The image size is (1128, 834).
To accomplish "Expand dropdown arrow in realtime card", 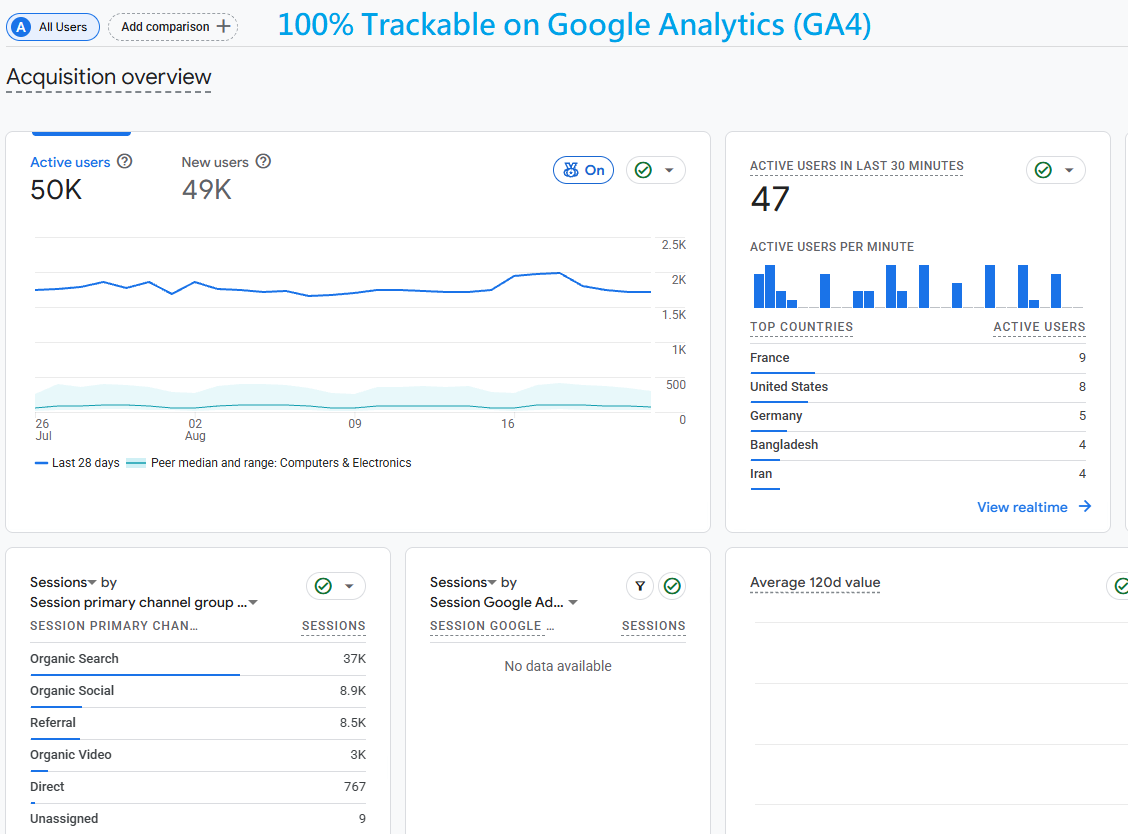I will click(1069, 171).
